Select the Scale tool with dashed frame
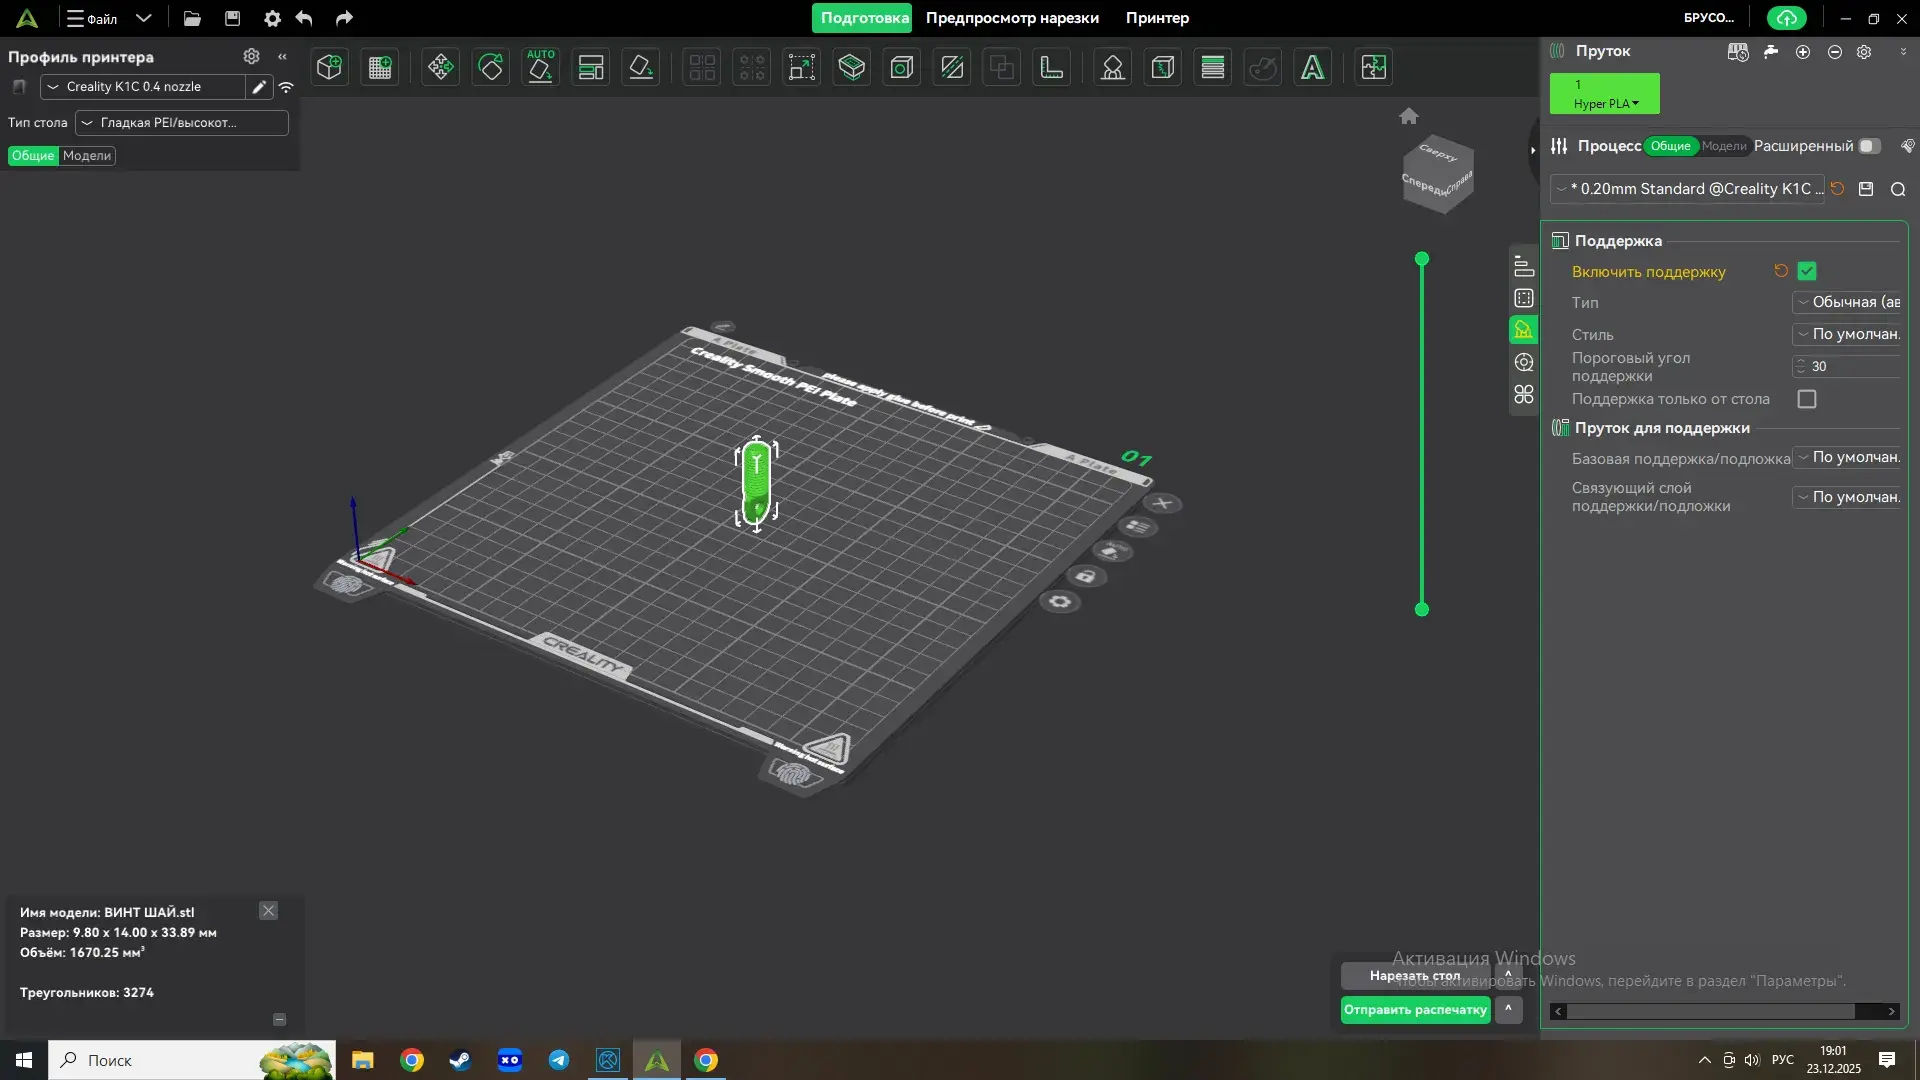The width and height of the screenshot is (1920, 1080). tap(801, 67)
